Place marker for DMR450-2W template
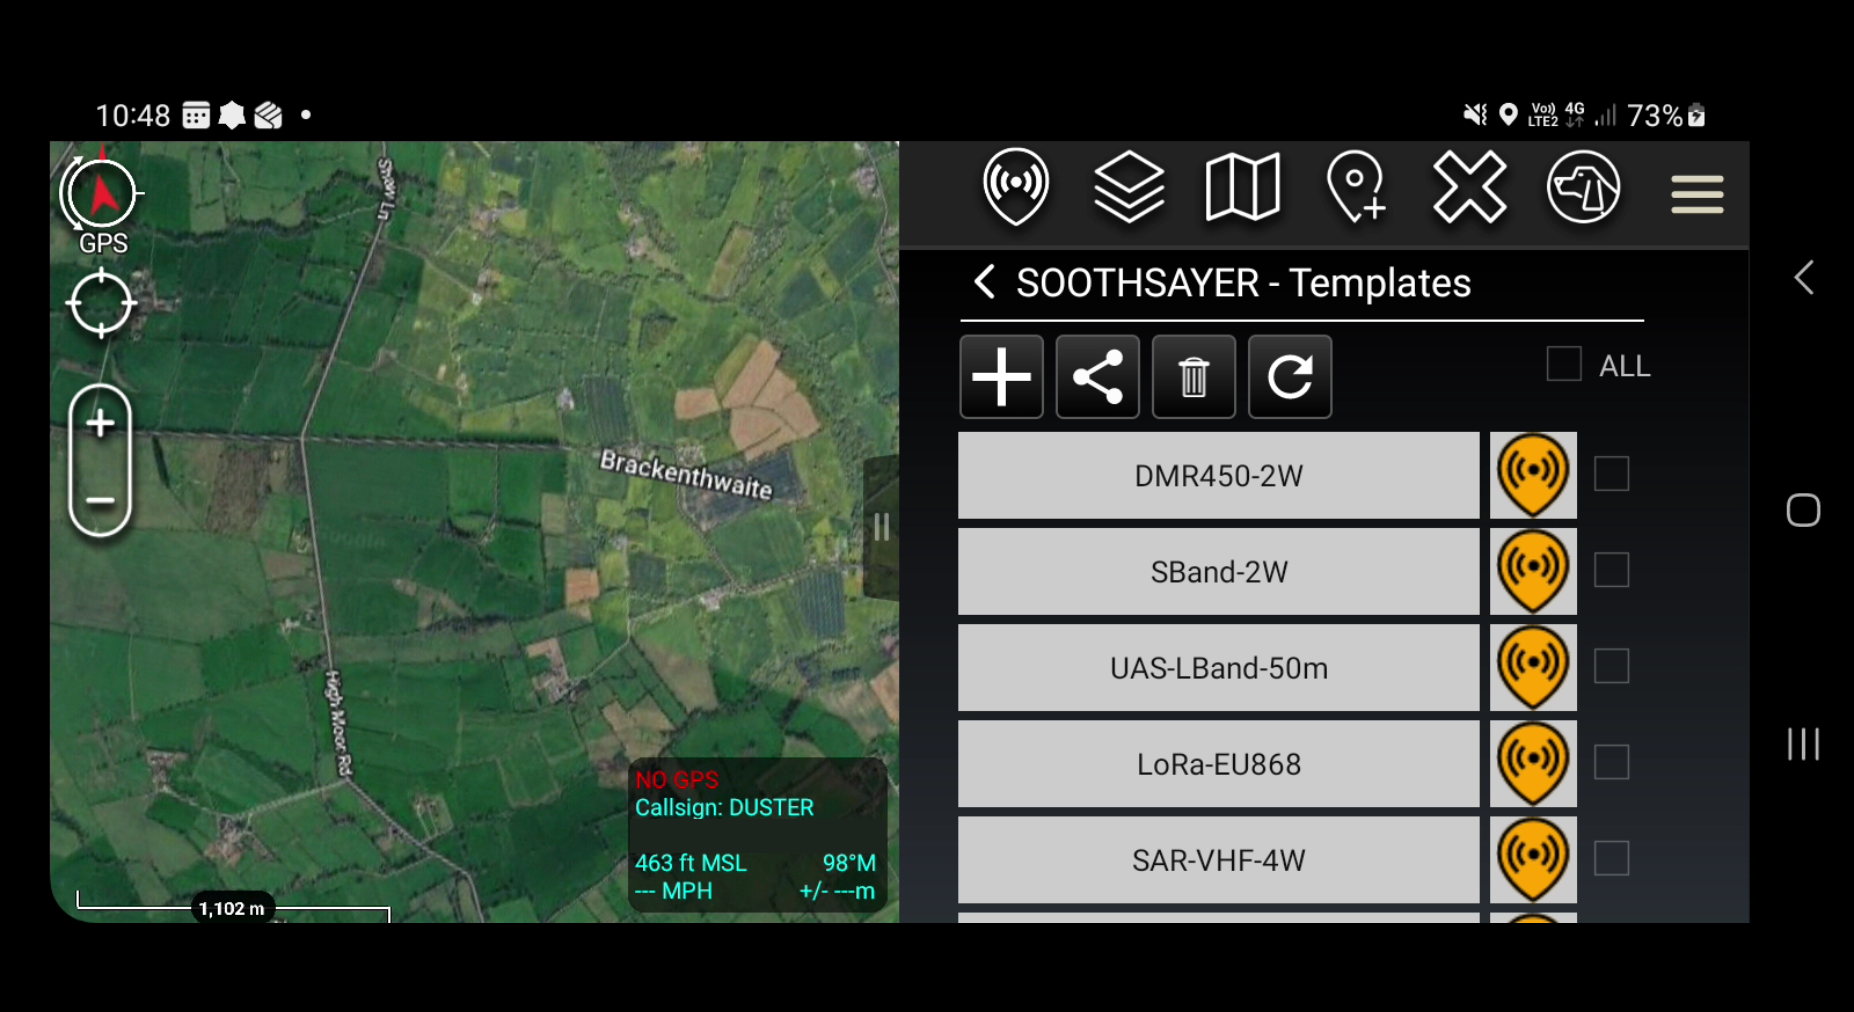Viewport: 1854px width, 1012px height. (x=1533, y=475)
